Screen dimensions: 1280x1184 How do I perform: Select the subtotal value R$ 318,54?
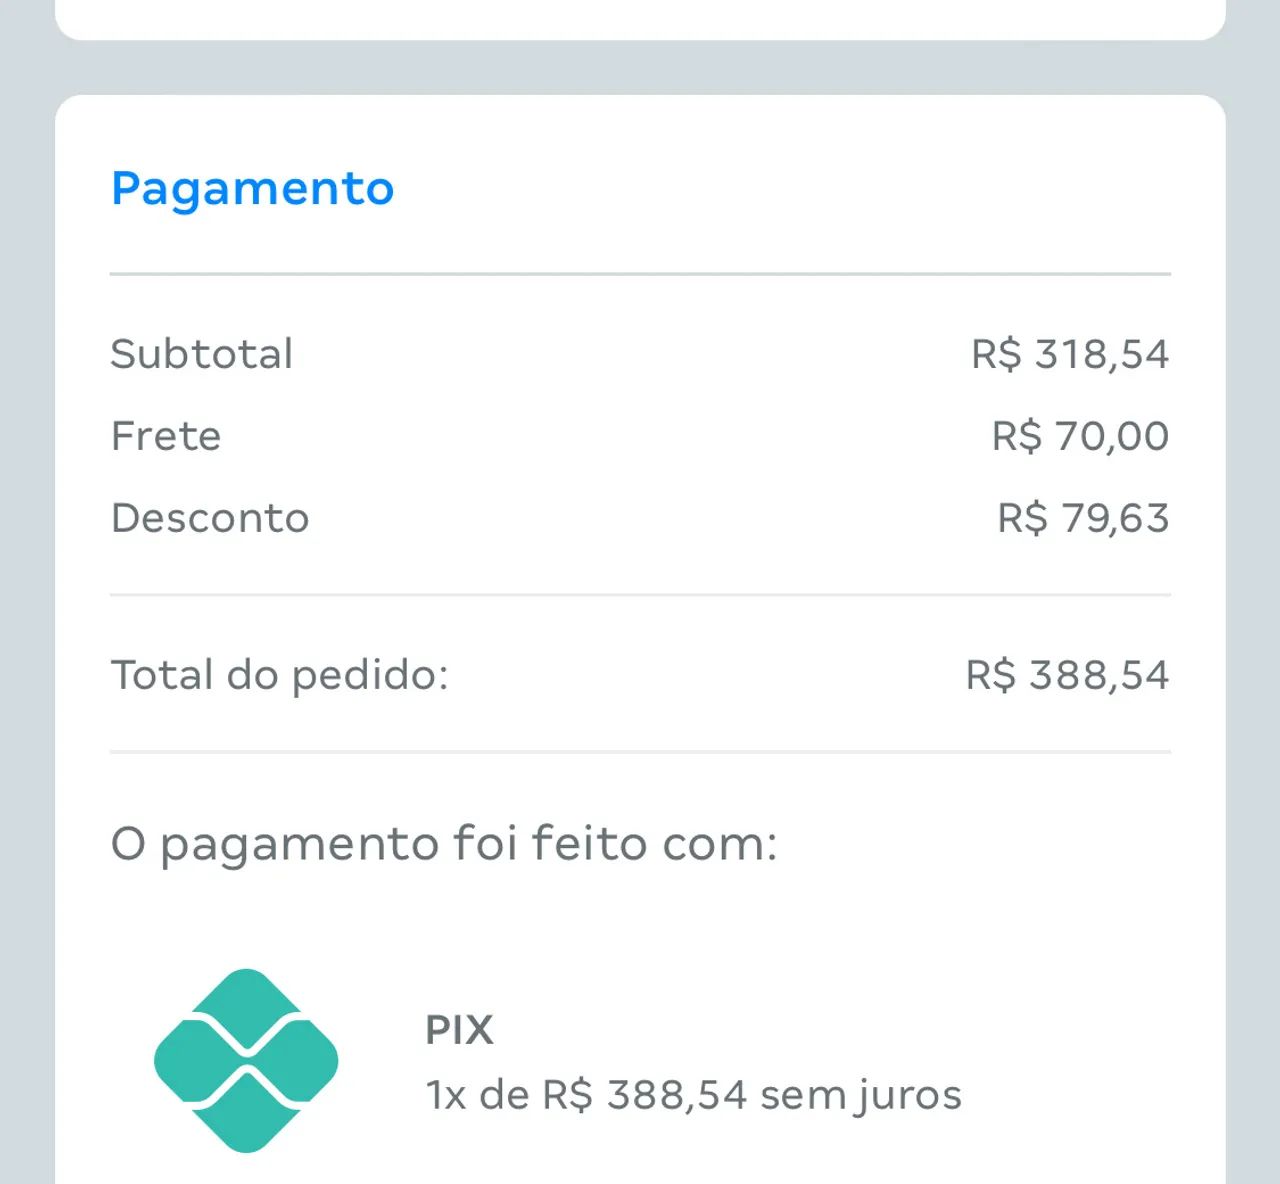pyautogui.click(x=1071, y=353)
